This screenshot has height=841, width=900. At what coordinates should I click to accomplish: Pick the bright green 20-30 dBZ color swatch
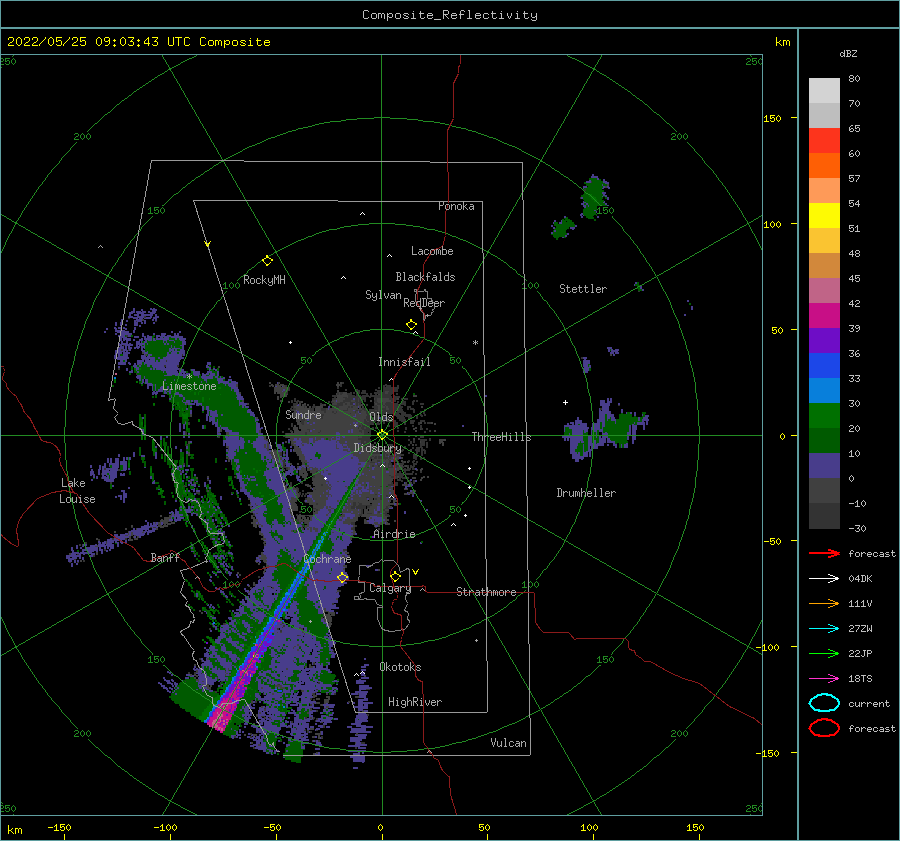click(x=824, y=416)
